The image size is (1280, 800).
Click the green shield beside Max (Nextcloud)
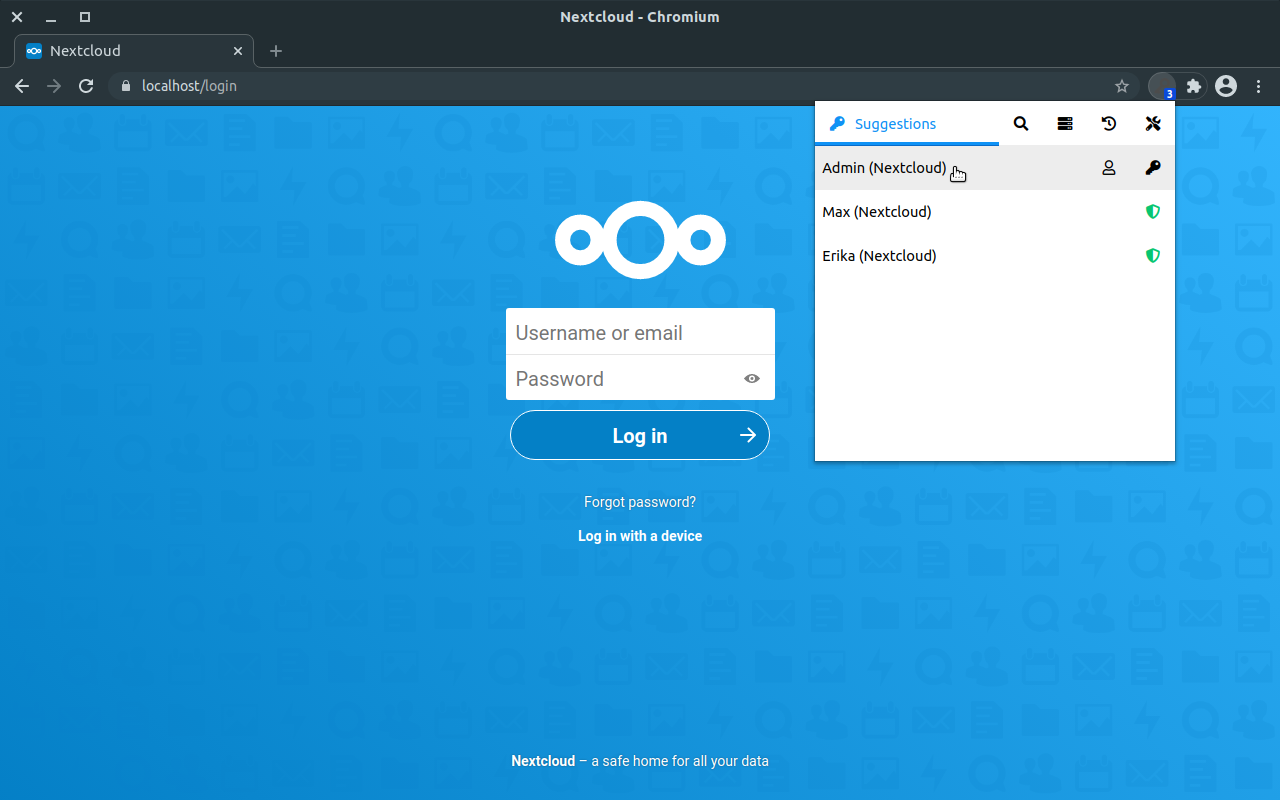[x=1152, y=211]
